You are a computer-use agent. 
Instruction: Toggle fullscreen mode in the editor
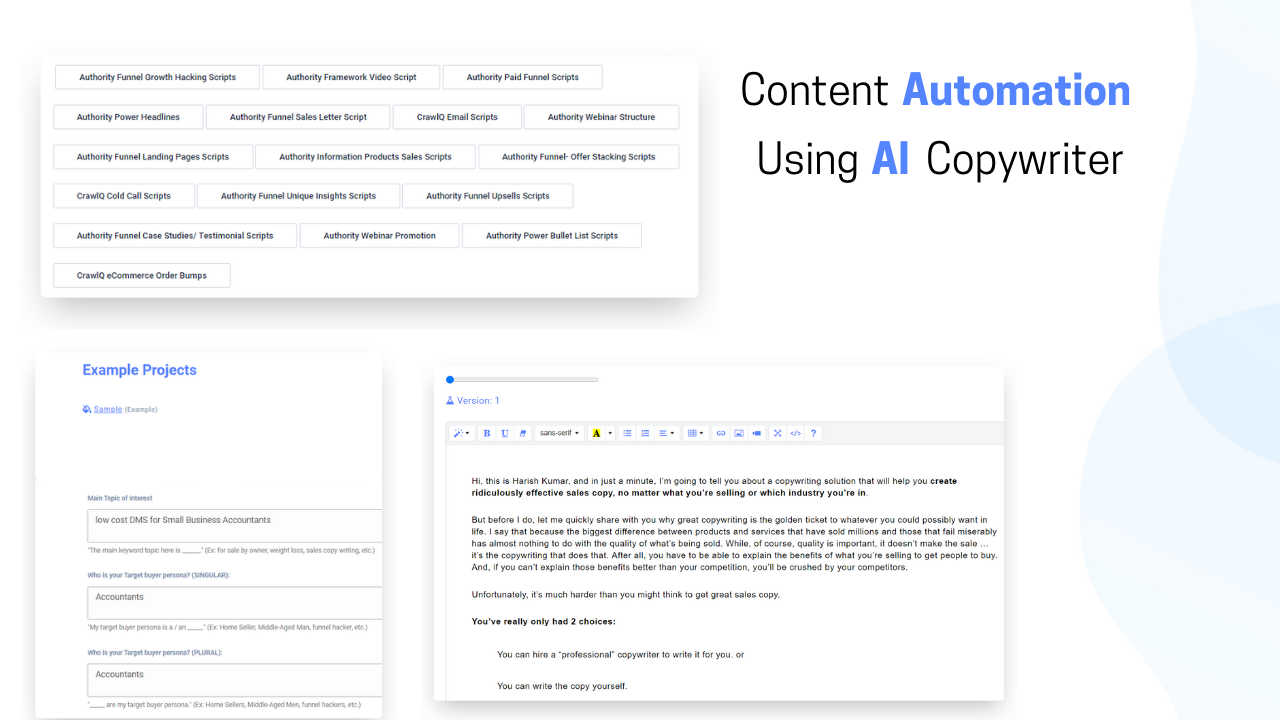778,433
